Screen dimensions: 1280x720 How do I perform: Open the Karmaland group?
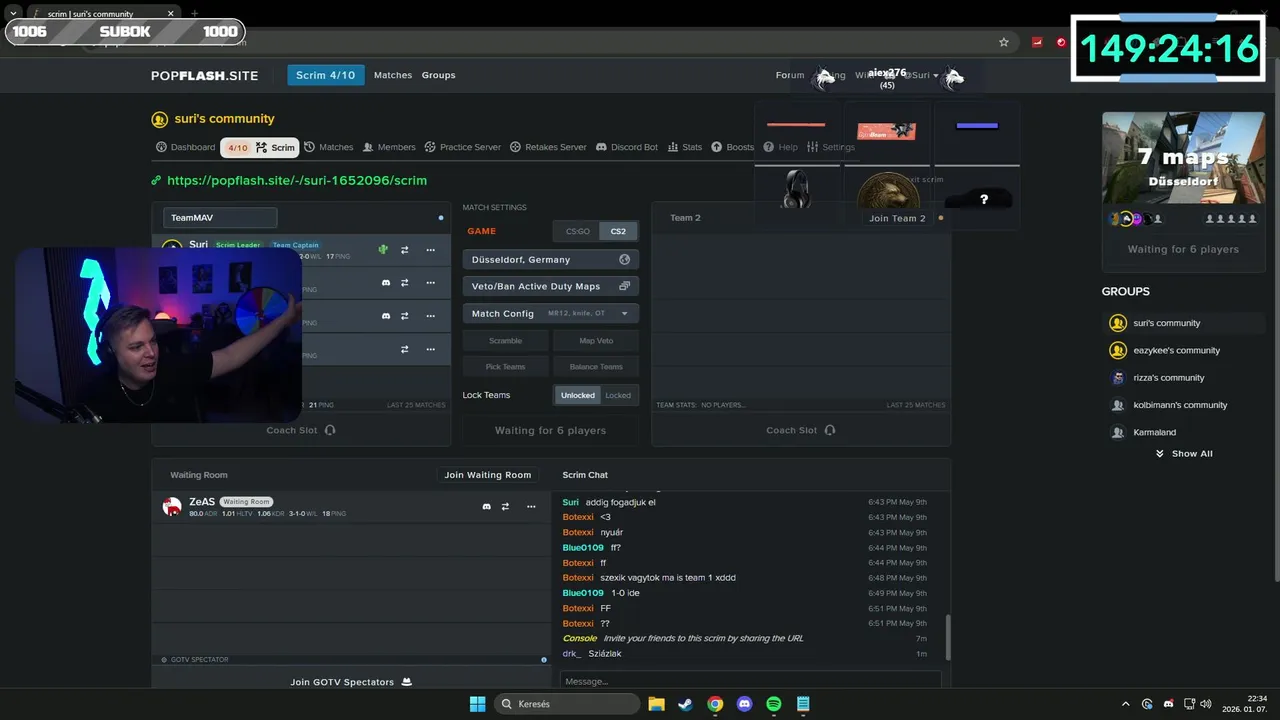click(x=1154, y=432)
